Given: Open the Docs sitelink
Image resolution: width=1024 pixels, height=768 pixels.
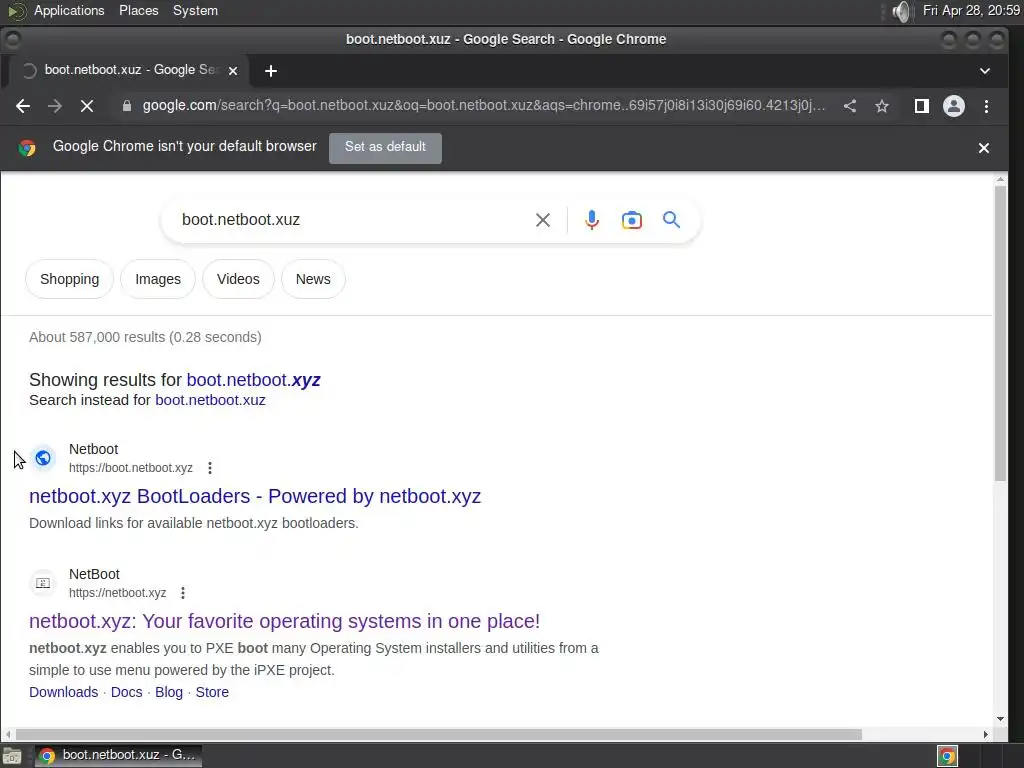Looking at the screenshot, I should coord(127,692).
